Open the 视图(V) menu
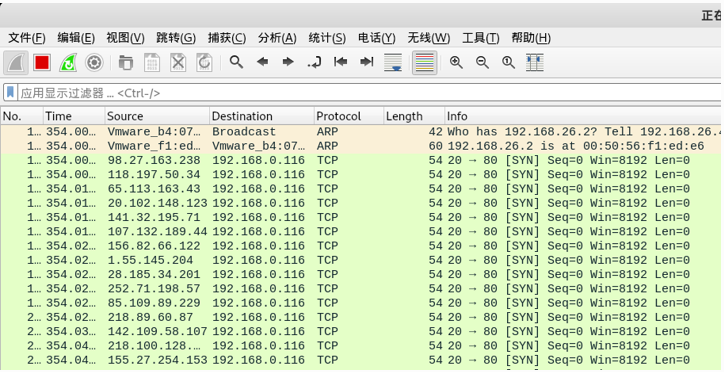The height and width of the screenshot is (372, 724). coord(125,38)
